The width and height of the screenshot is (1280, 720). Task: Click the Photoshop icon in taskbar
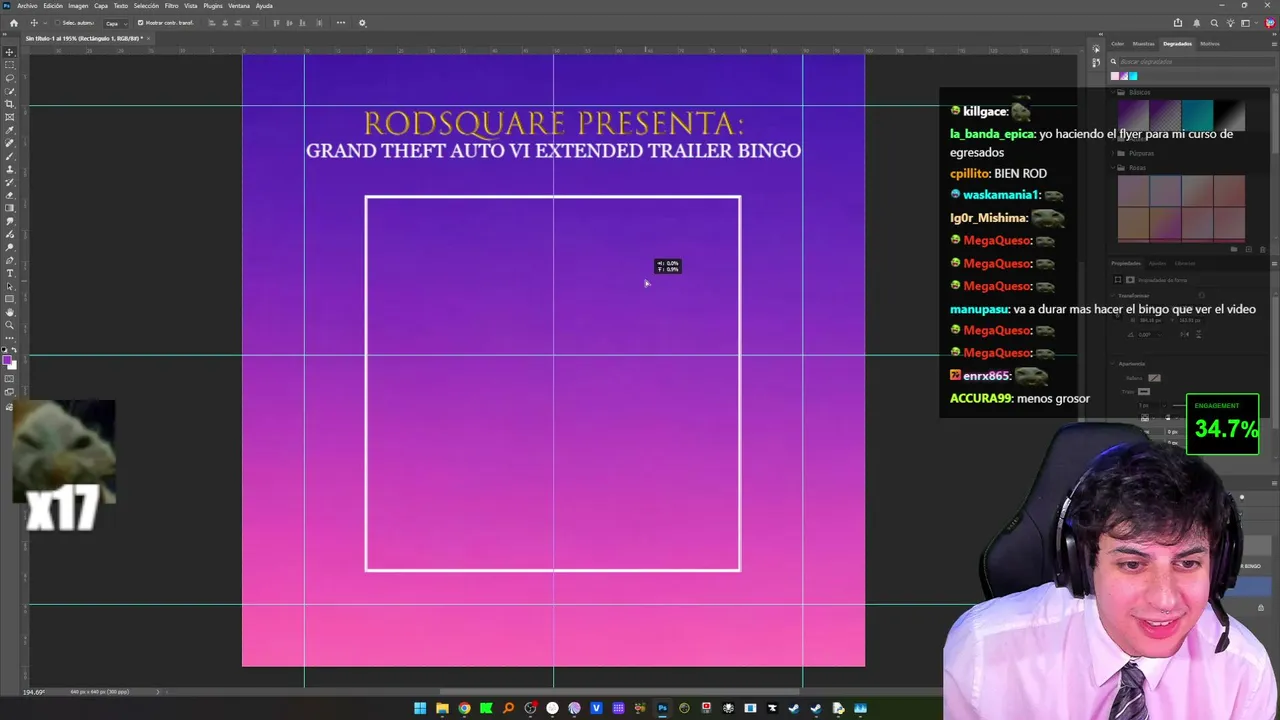click(x=662, y=709)
